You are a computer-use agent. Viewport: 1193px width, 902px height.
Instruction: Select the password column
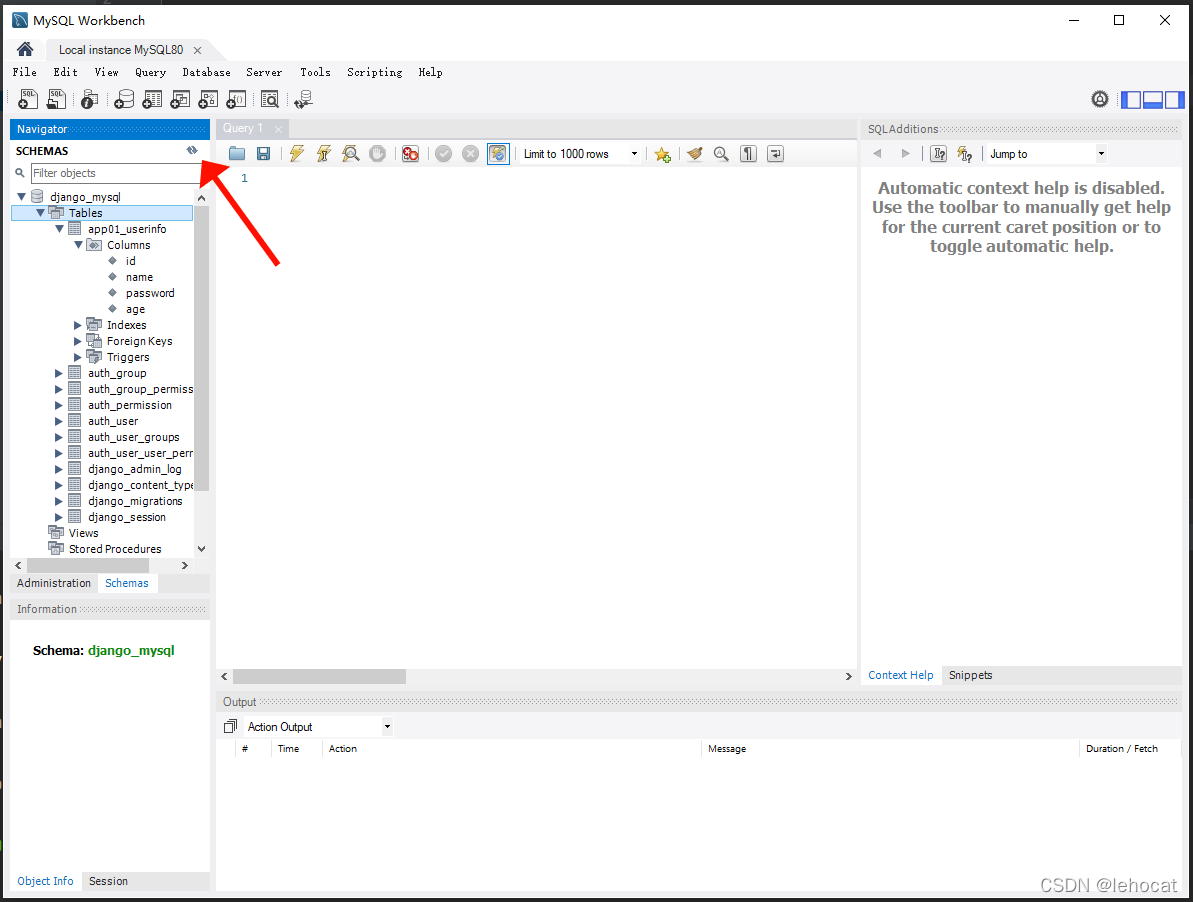click(150, 293)
